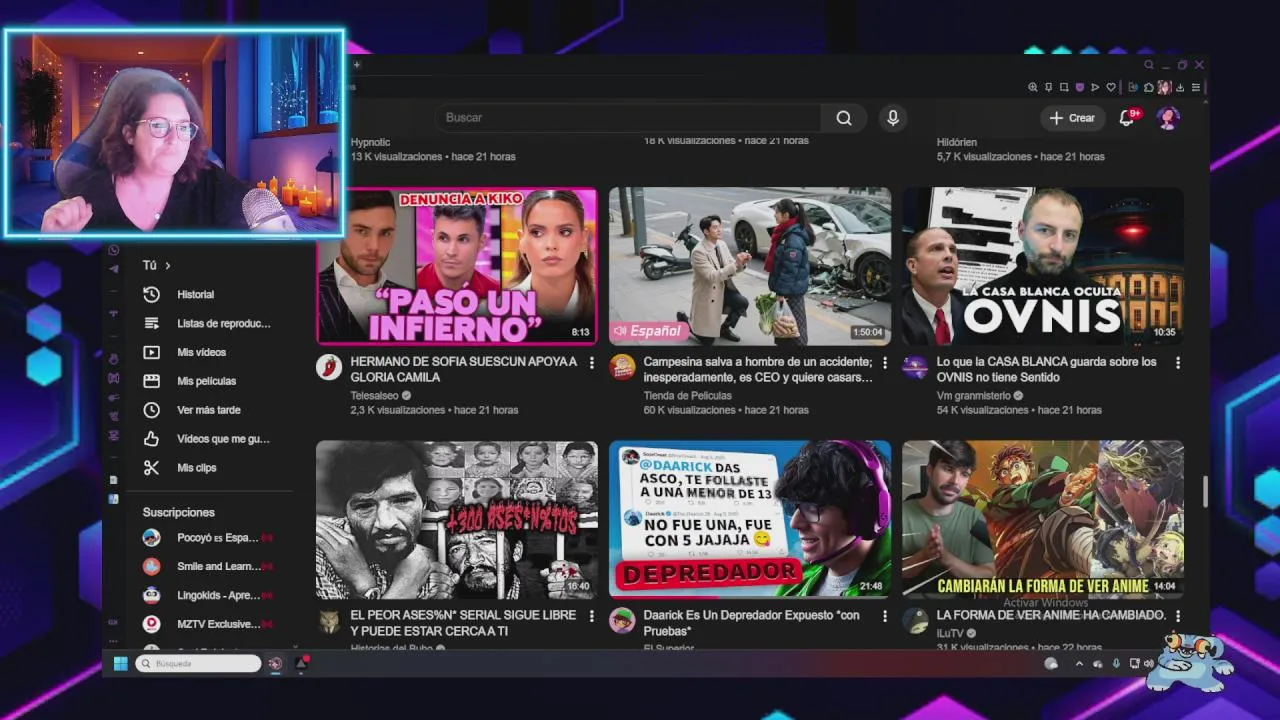
Task: Open Pocoyó subscription channel
Action: click(x=208, y=538)
